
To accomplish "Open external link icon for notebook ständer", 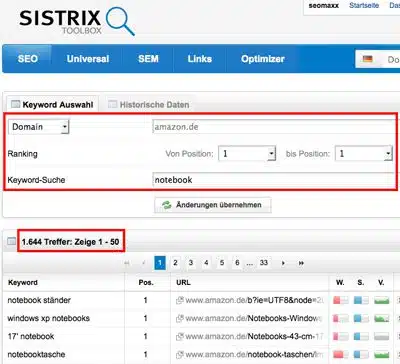I will click(x=180, y=300).
